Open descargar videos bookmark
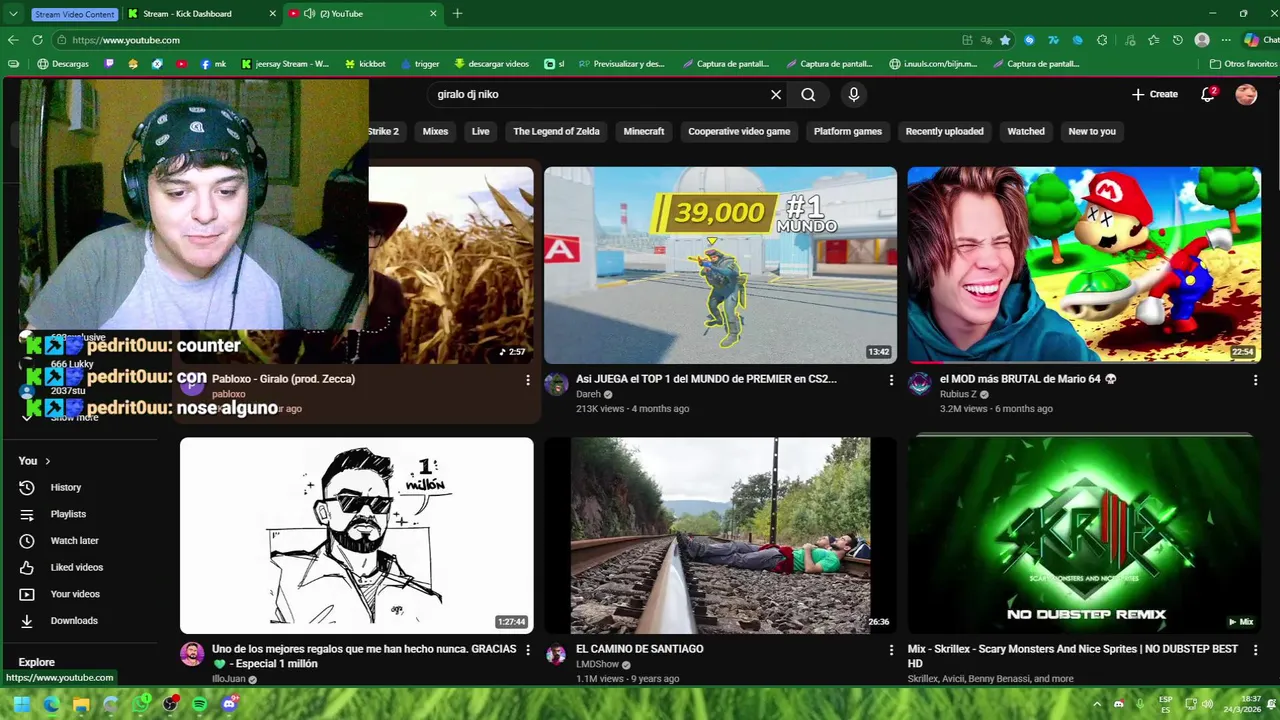This screenshot has height=720, width=1280. 491,64
